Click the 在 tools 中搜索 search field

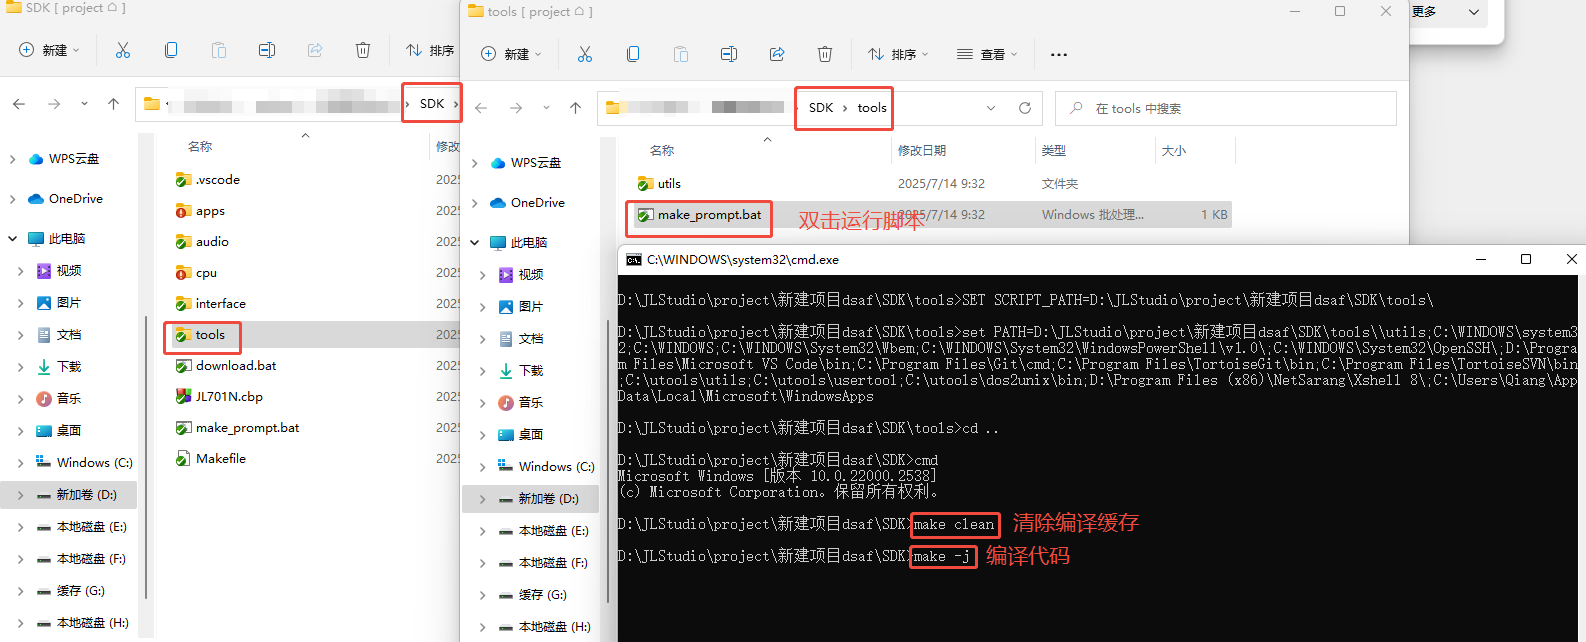point(1226,108)
